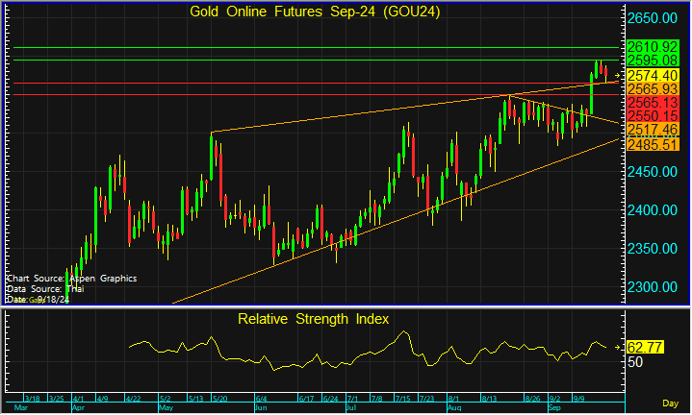
Task: Click the 2300.00 price axis label
Action: (655, 287)
